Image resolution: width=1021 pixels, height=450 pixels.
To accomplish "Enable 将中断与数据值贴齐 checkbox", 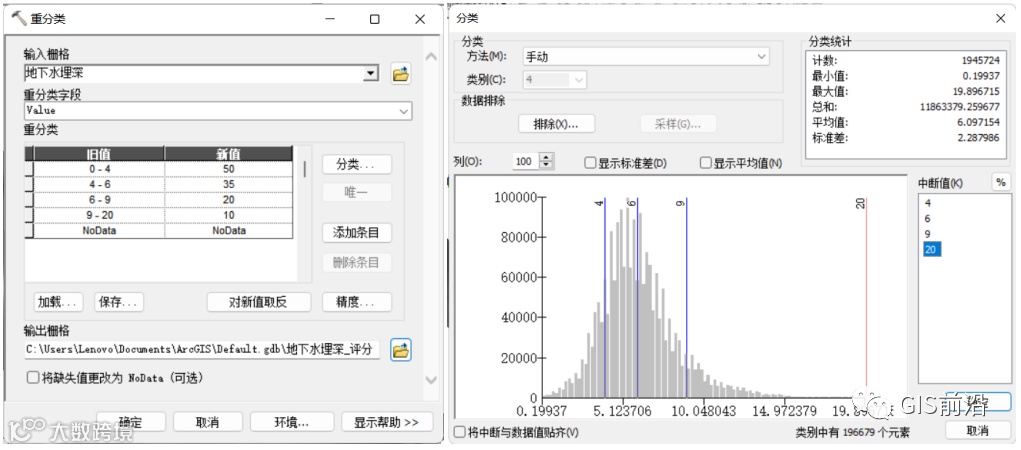I will coord(460,432).
